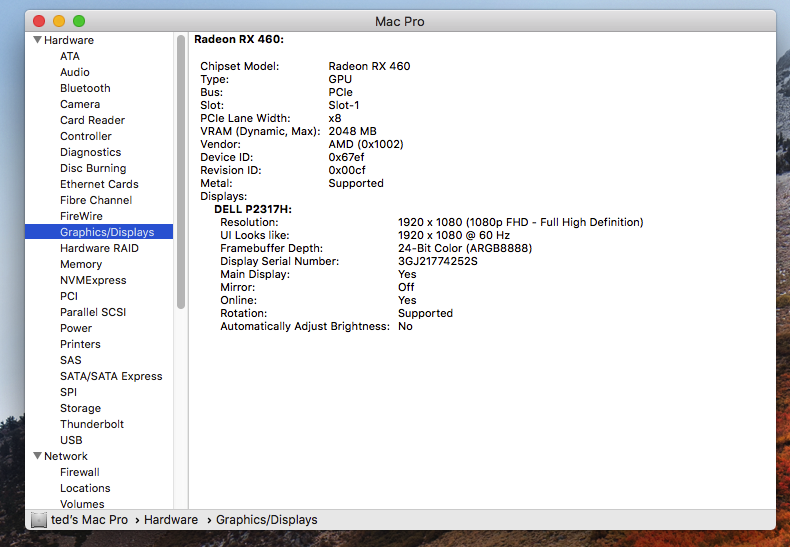
Task: Click the Chipset Model value Radeon RX 460
Action: 369,66
